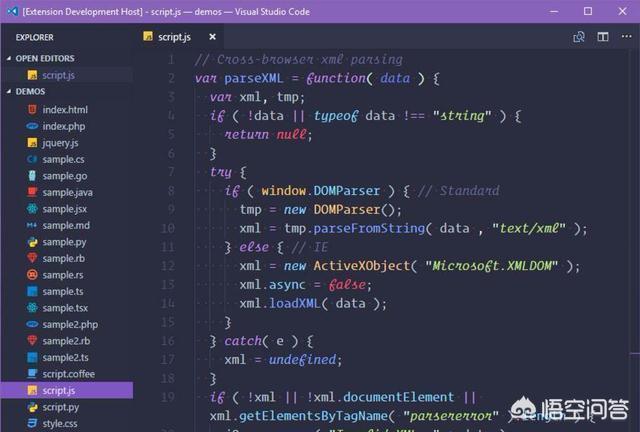Click parseFromString method in the code
Viewport: 640px width, 432px height.
369,228
